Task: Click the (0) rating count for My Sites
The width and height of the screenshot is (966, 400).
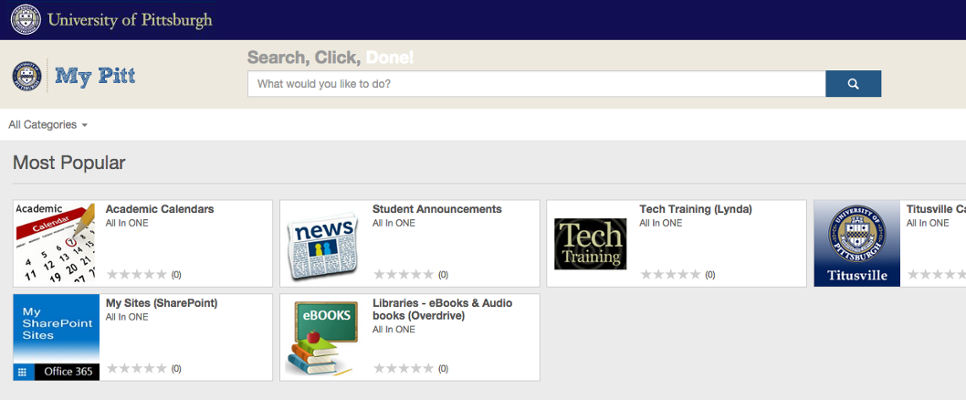Action: pyautogui.click(x=176, y=369)
